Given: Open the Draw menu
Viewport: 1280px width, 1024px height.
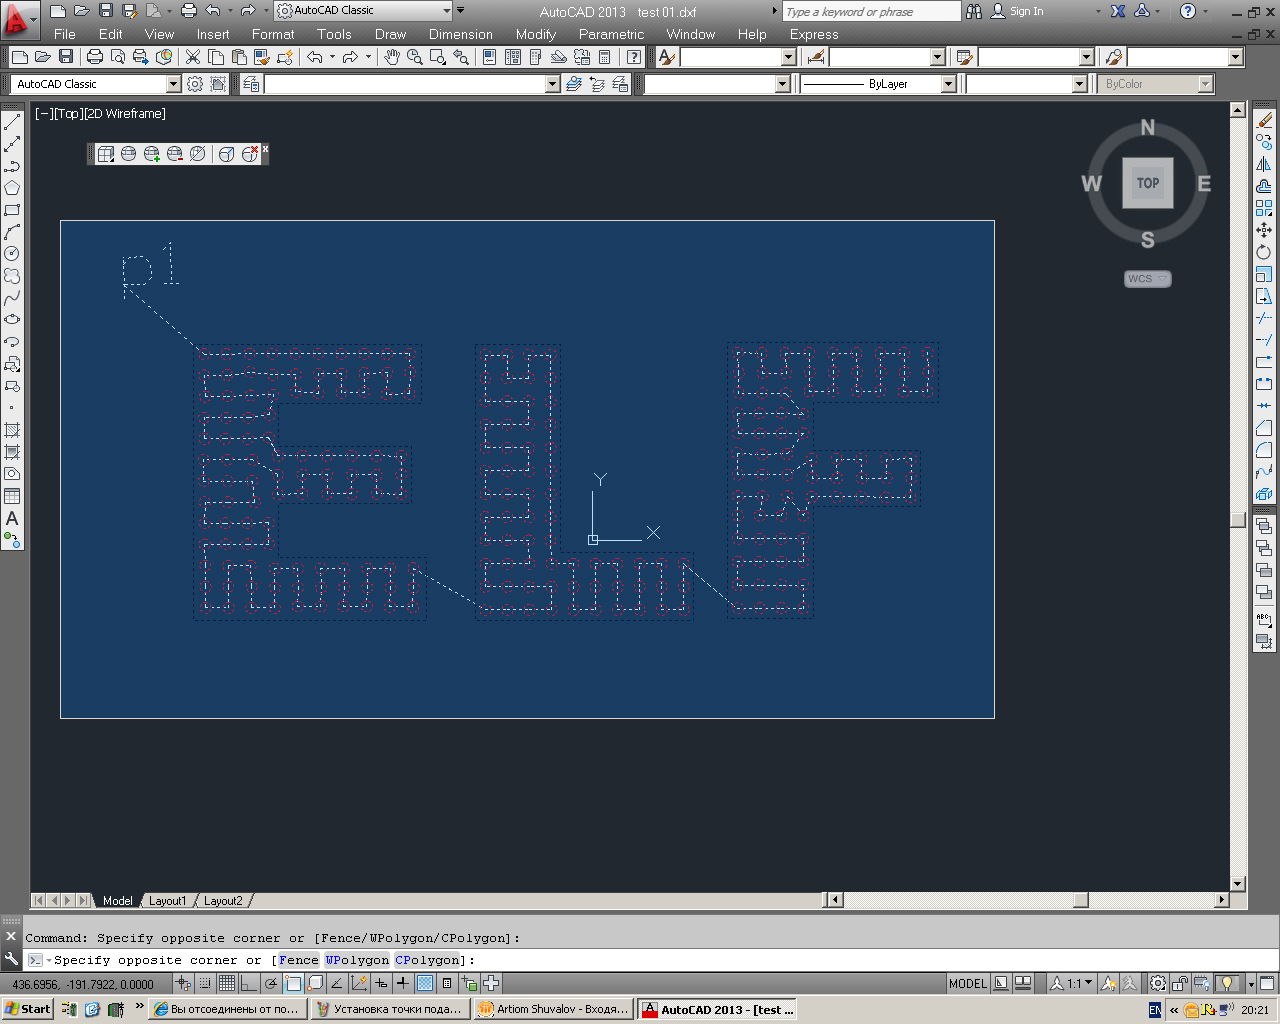Looking at the screenshot, I should pos(390,34).
